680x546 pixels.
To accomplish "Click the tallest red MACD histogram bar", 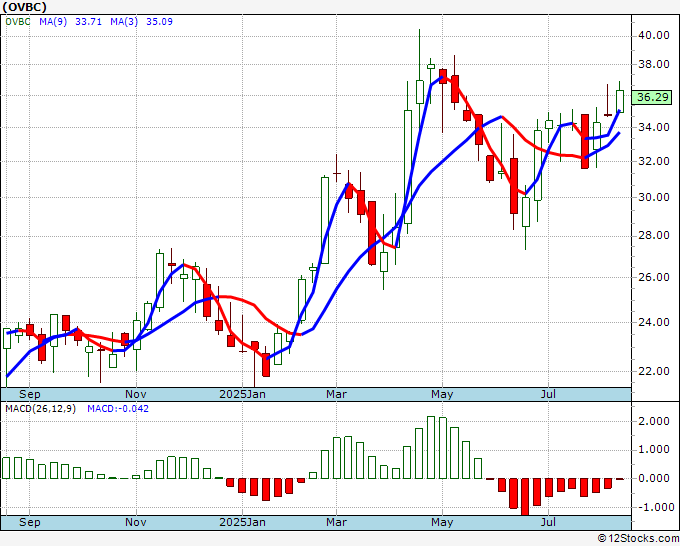I will 525,497.
